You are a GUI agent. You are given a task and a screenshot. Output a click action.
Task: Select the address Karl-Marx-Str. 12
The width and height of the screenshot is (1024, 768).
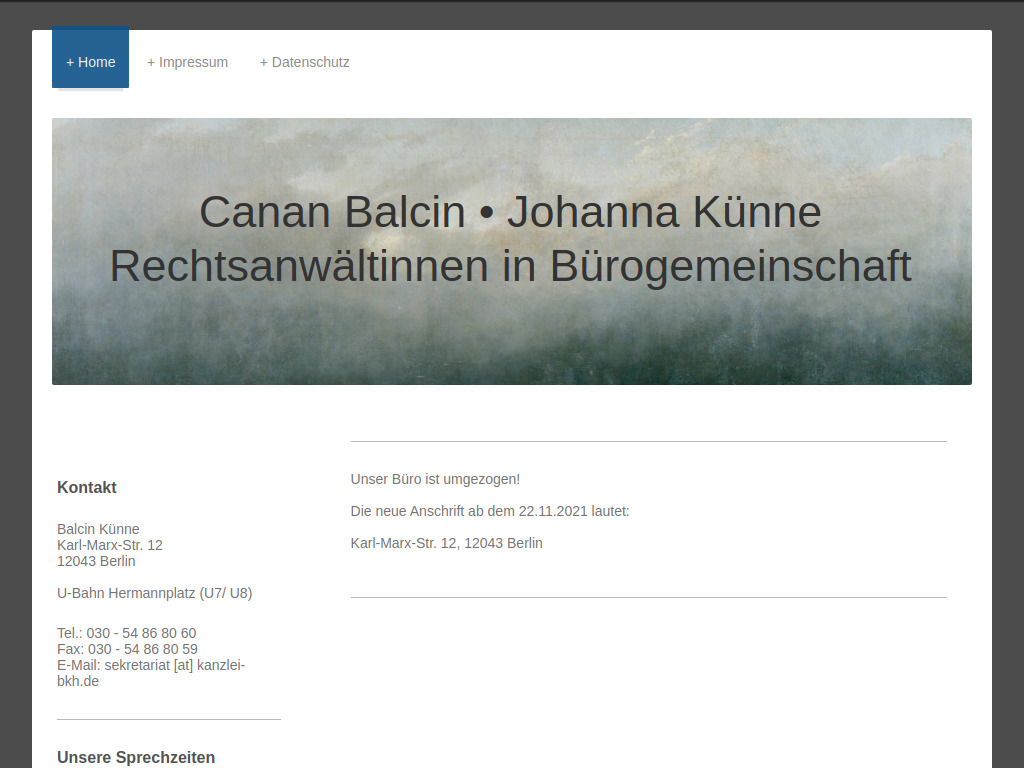110,544
